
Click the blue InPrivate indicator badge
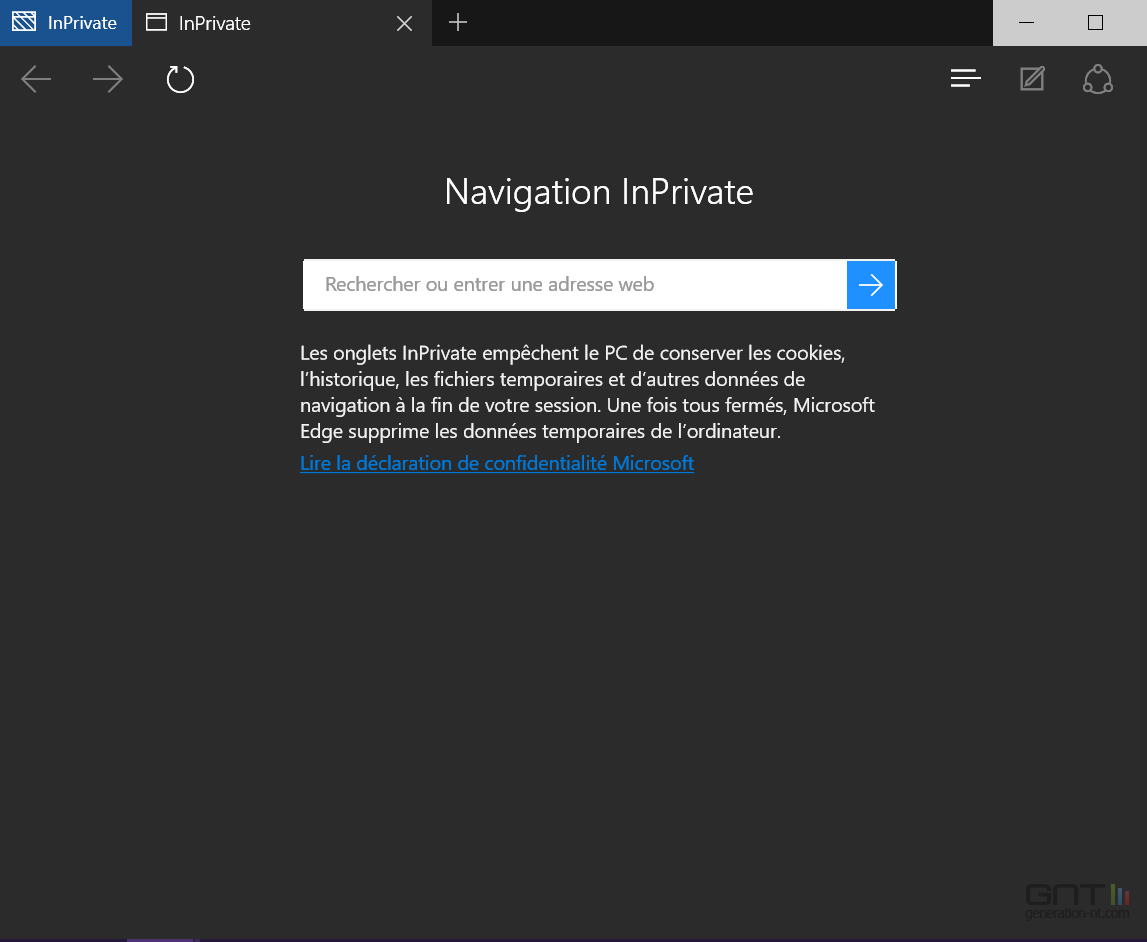[66, 23]
